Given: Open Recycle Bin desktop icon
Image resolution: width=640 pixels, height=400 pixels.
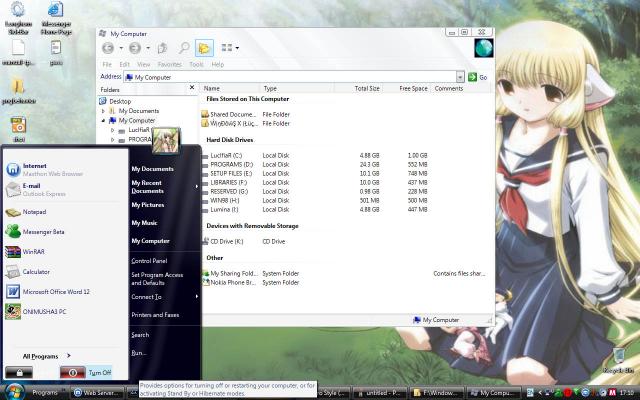Looking at the screenshot, I should (x=618, y=360).
